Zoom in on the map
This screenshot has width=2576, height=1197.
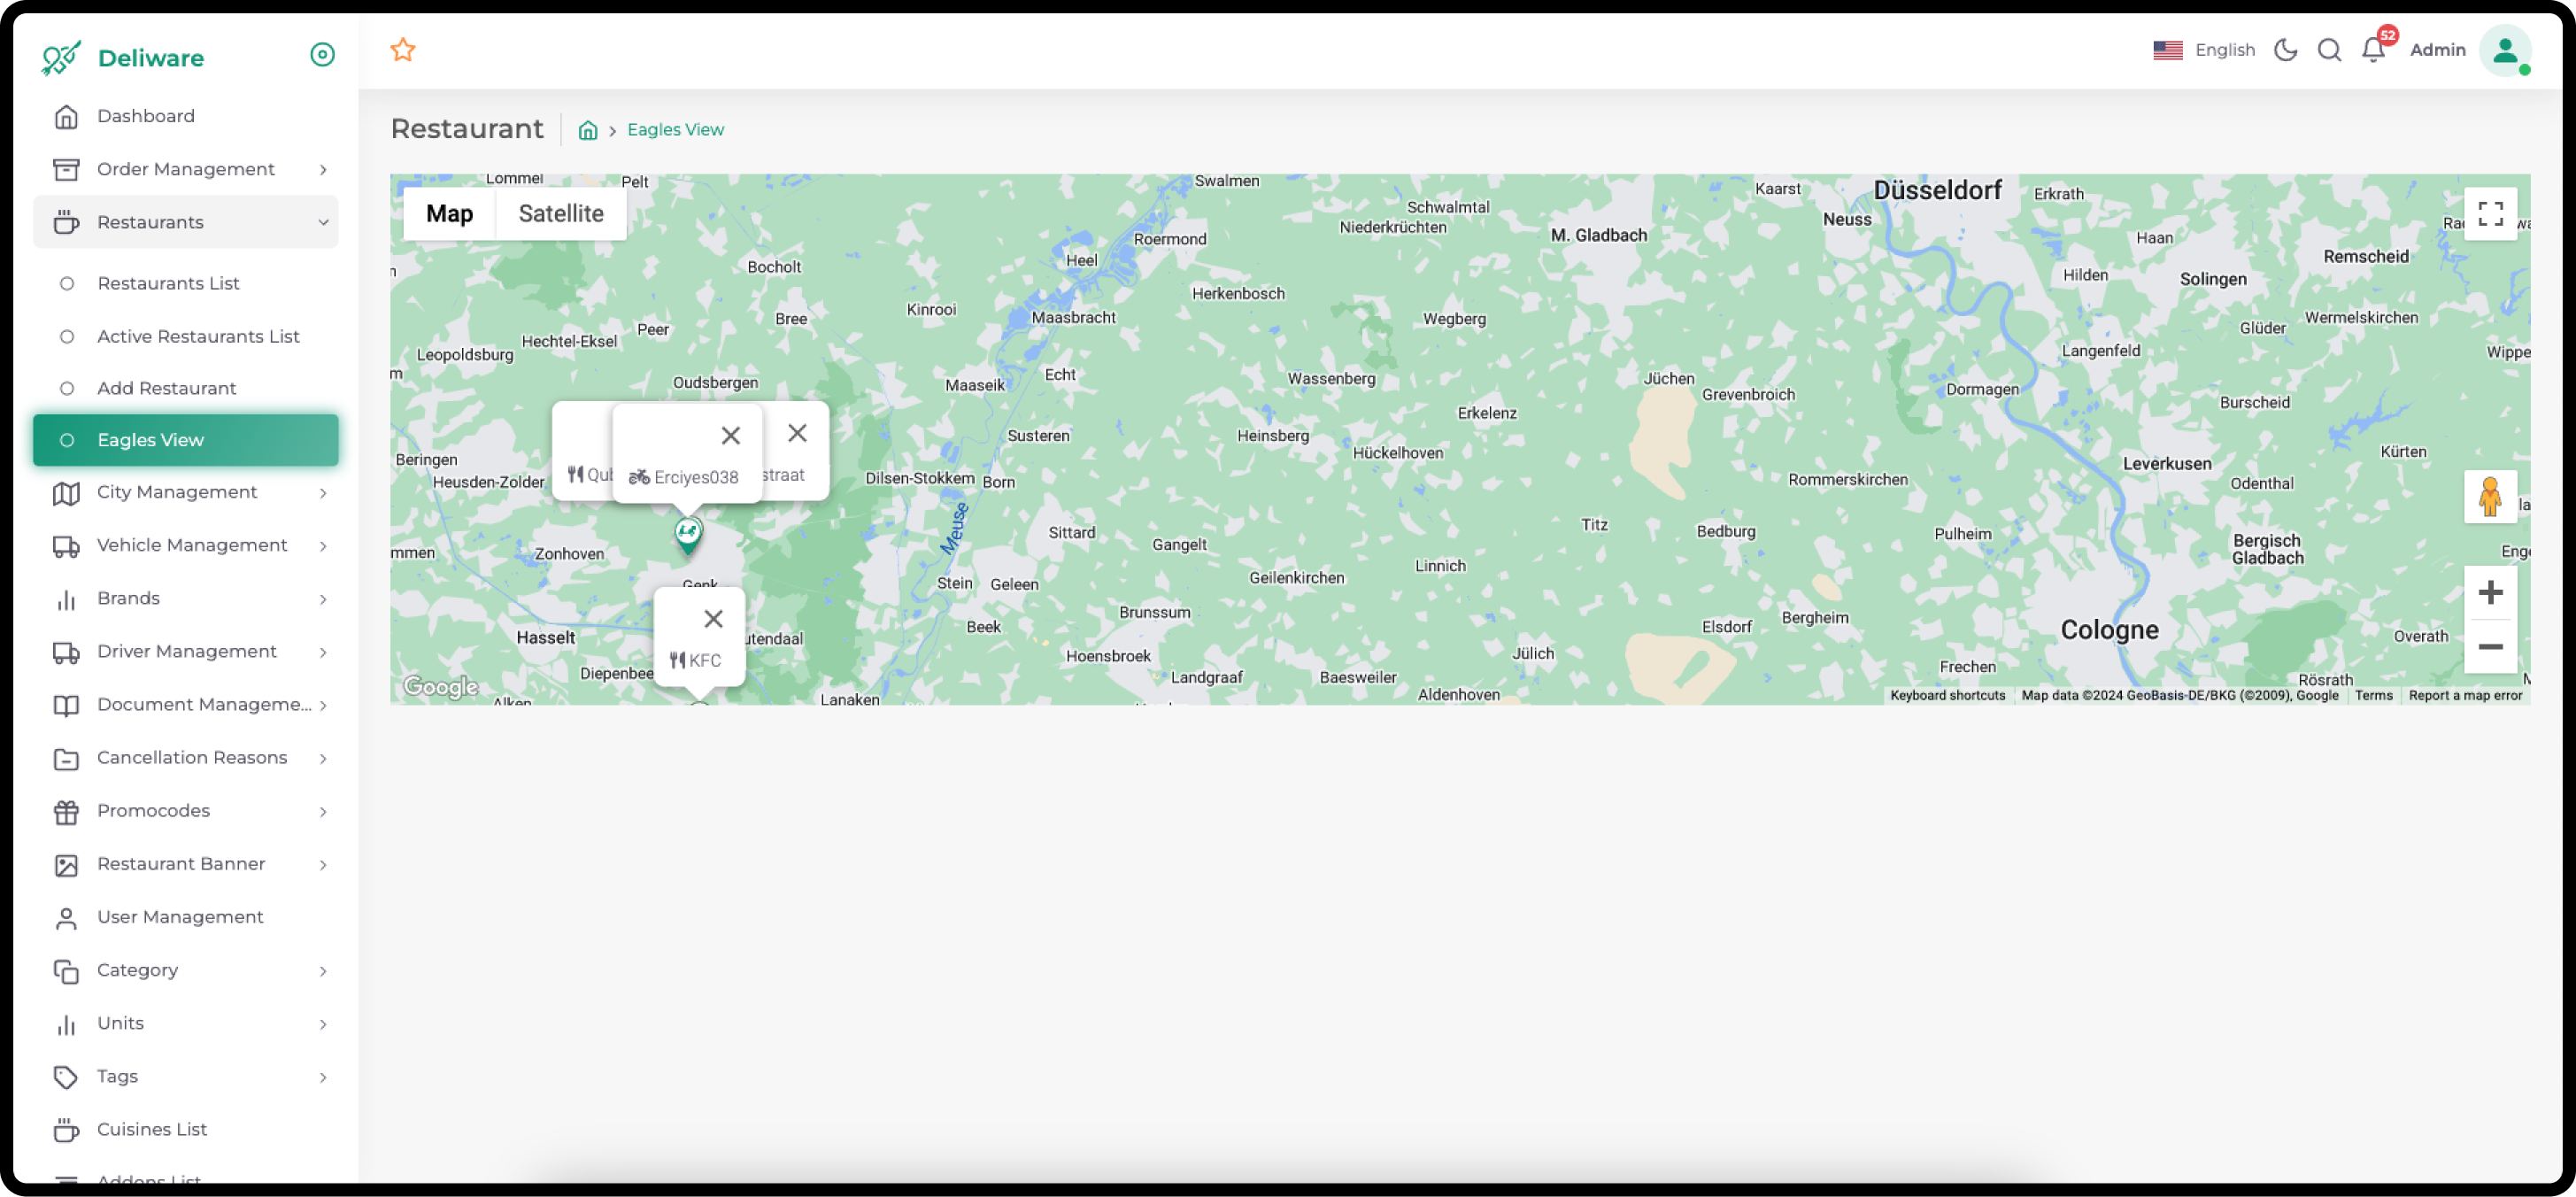point(2490,593)
